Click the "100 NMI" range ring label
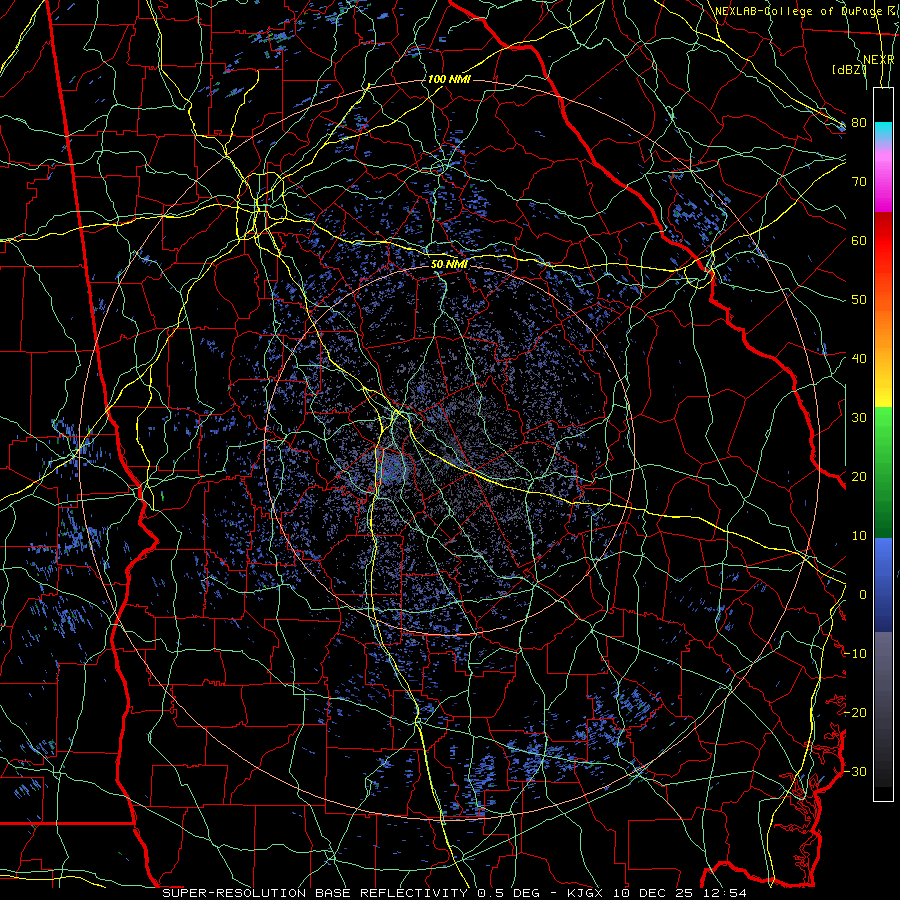The height and width of the screenshot is (900, 900). point(449,79)
